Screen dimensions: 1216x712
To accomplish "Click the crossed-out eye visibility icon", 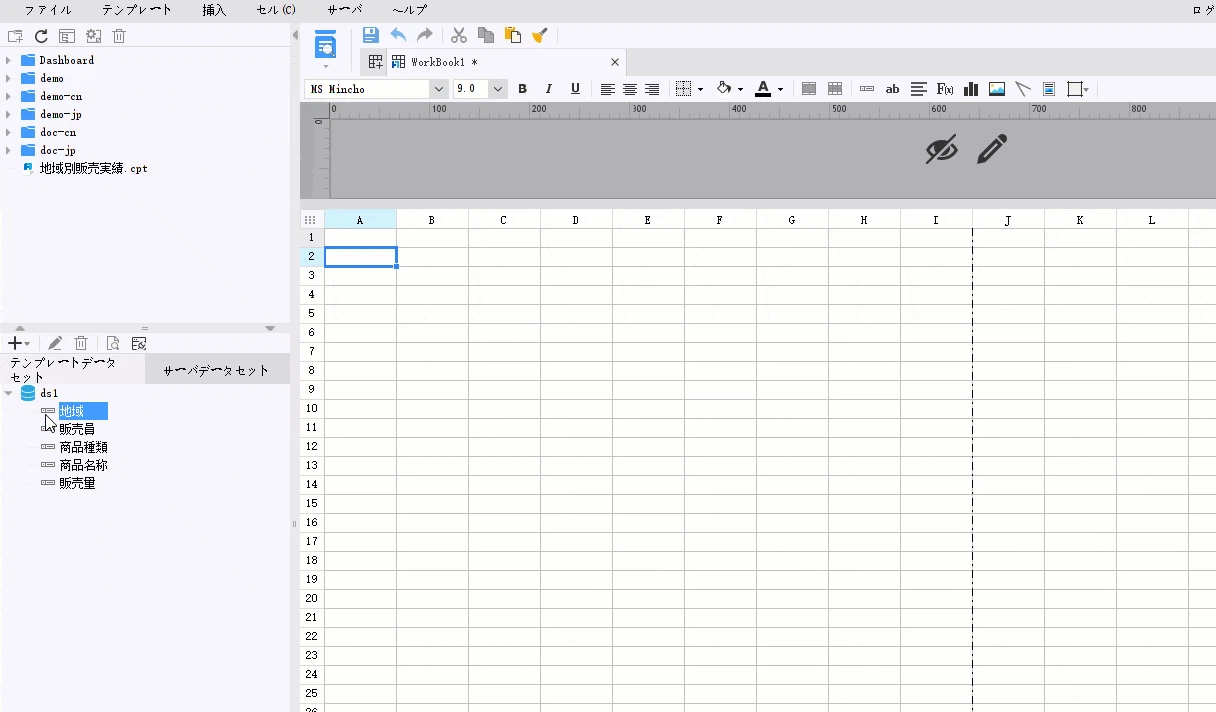I will coord(941,150).
